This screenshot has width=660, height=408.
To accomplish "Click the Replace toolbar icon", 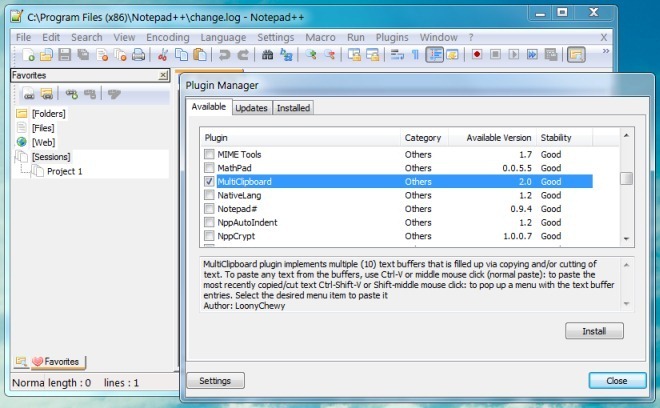I will coord(286,55).
